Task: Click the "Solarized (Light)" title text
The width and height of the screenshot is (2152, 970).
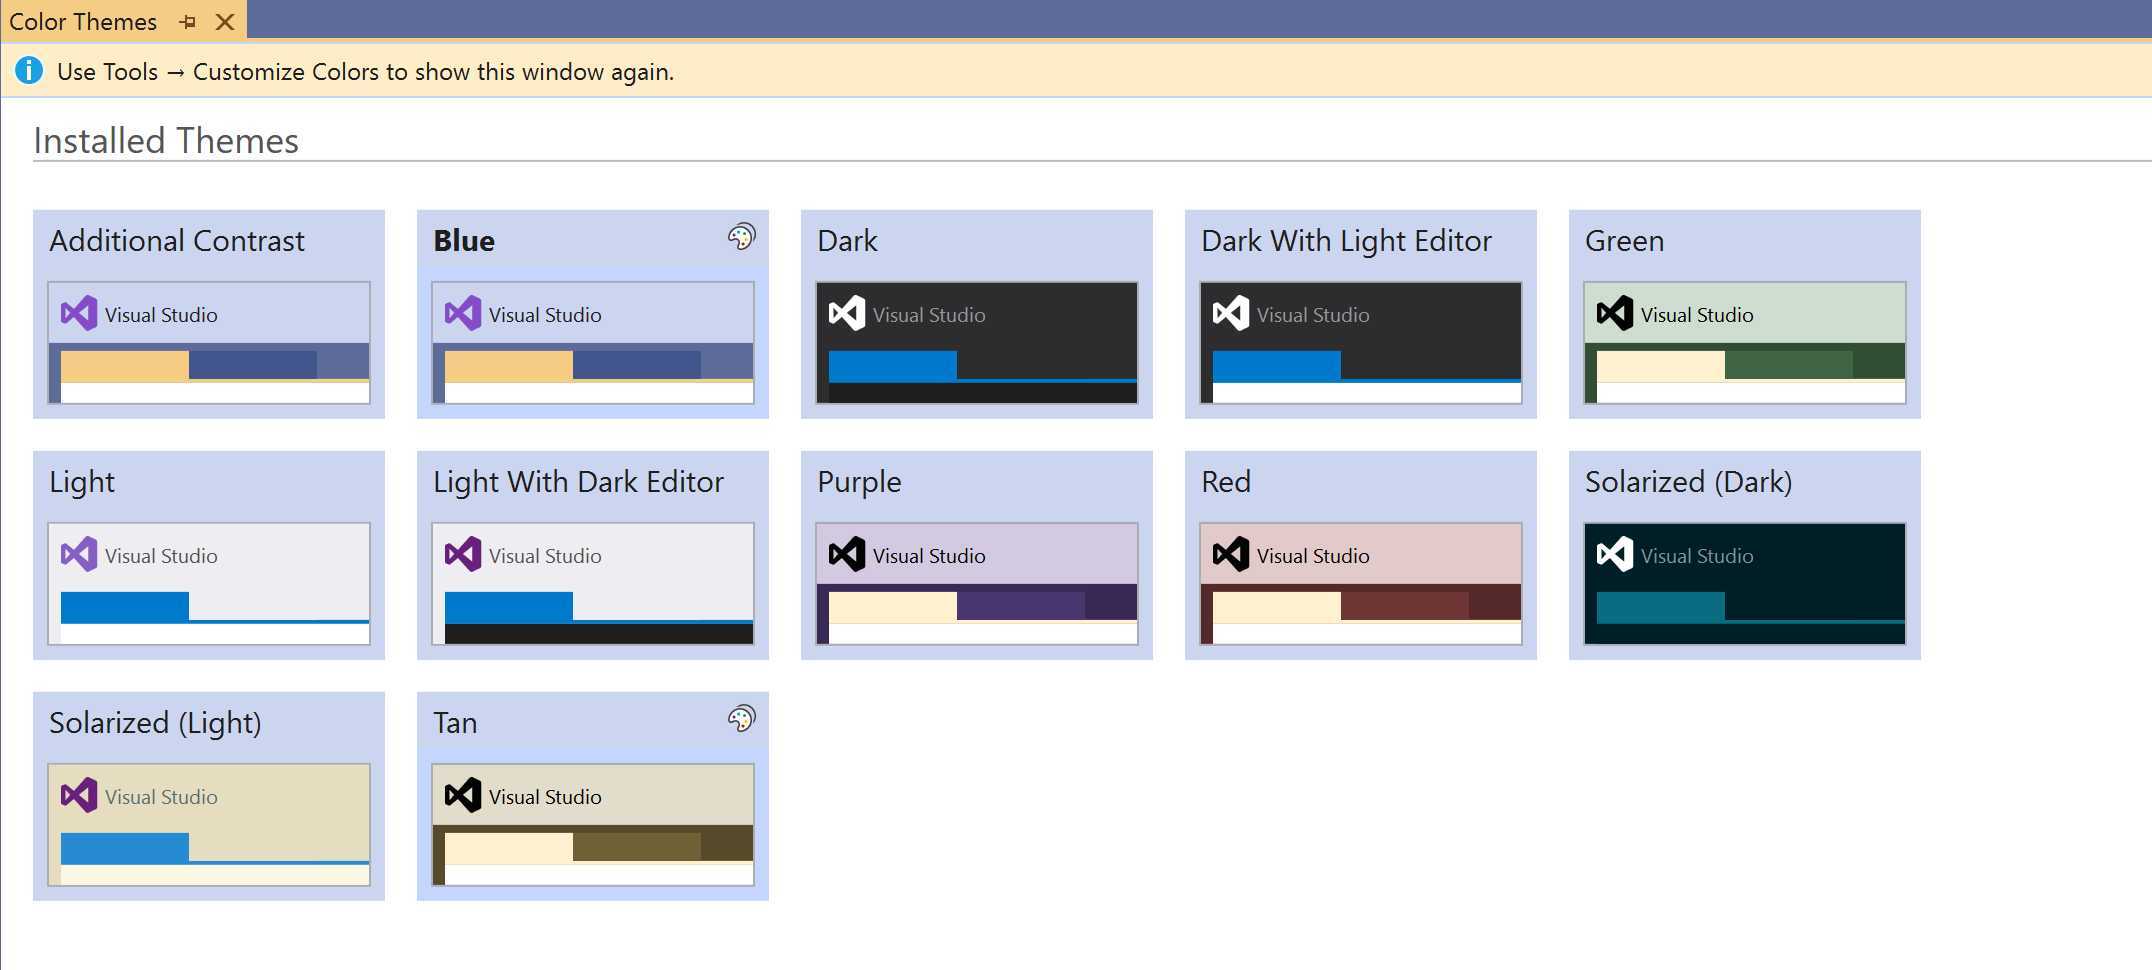Action: [x=155, y=723]
